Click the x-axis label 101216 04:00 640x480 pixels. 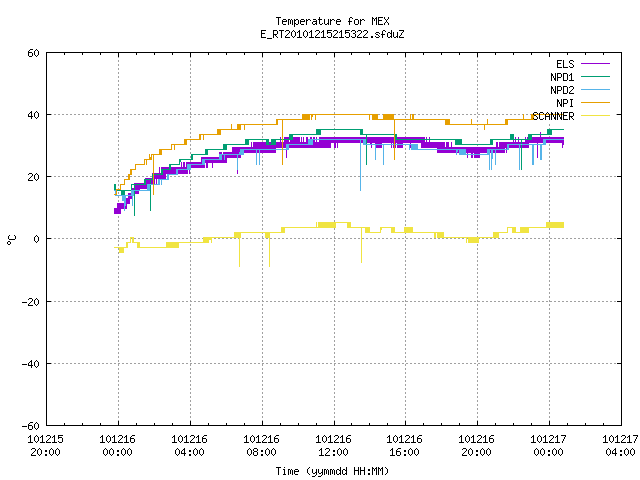[189, 446]
